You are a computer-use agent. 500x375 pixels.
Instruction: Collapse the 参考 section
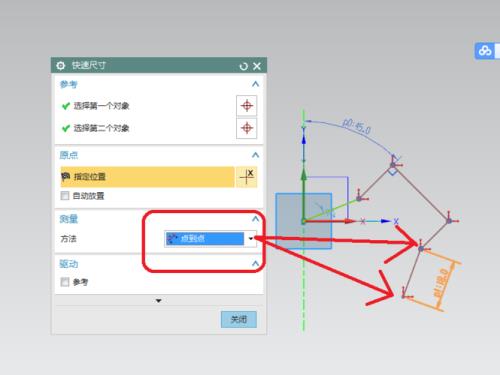click(x=255, y=84)
